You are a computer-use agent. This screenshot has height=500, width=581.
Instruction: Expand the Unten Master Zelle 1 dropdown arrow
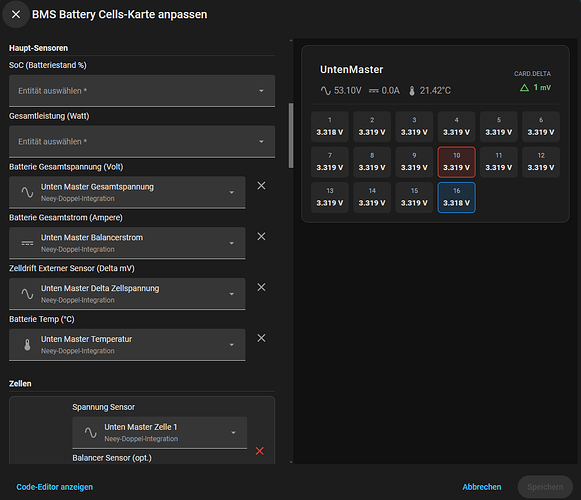click(x=233, y=433)
